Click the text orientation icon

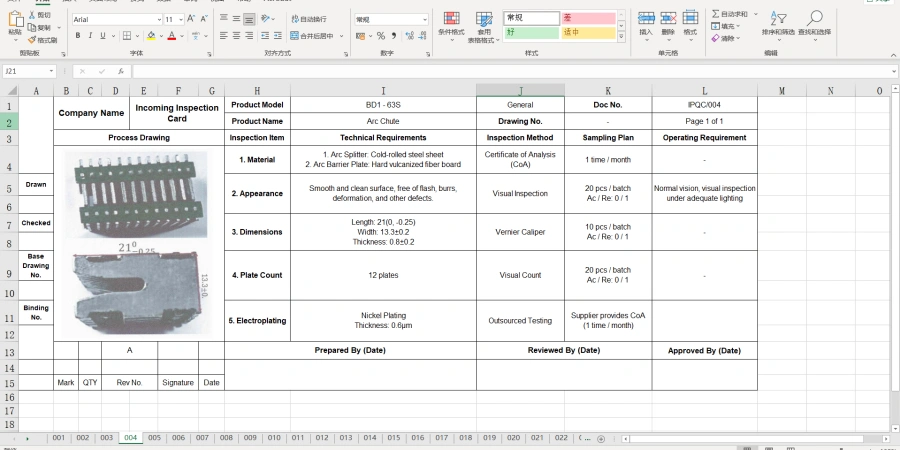coord(266,19)
